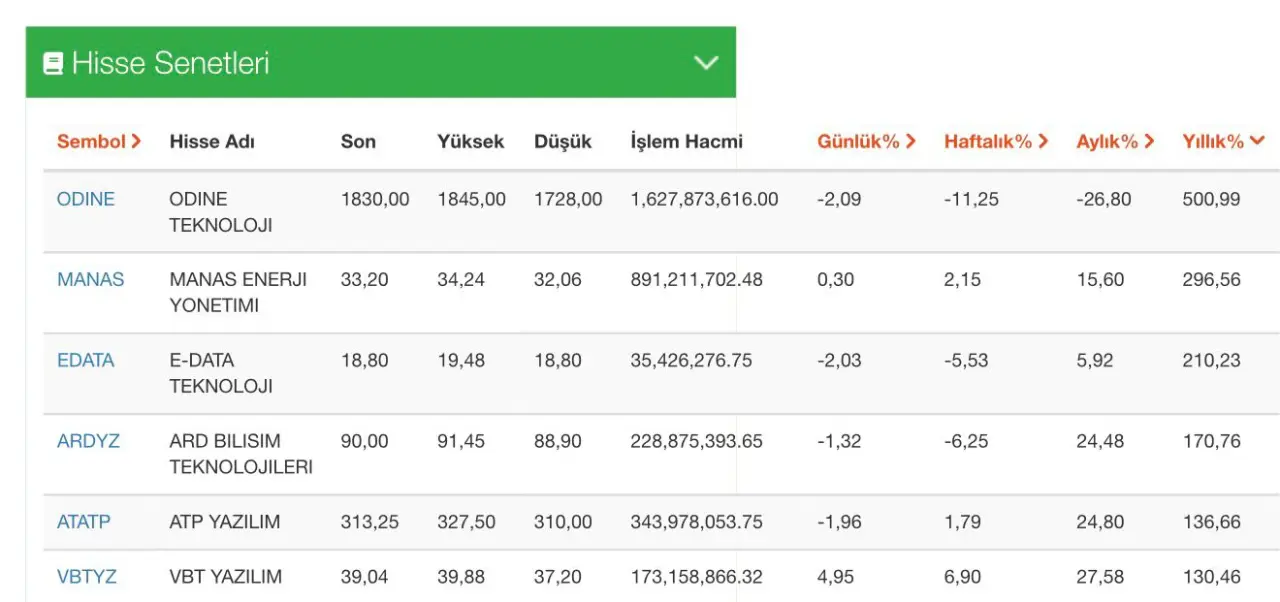Open the VBTYZ stock link
The image size is (1280, 602).
pyautogui.click(x=87, y=577)
